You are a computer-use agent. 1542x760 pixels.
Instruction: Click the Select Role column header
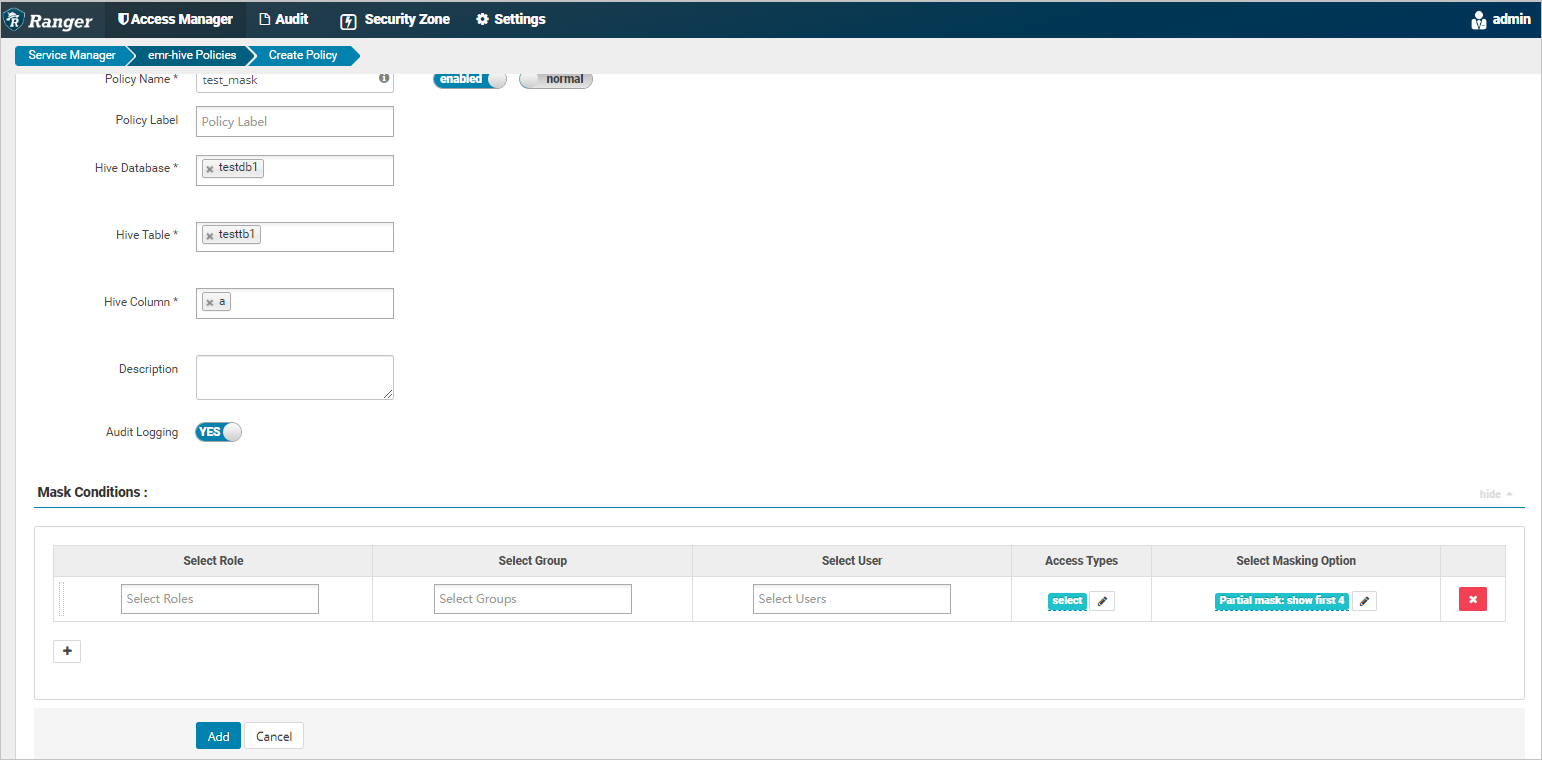pyautogui.click(x=213, y=561)
